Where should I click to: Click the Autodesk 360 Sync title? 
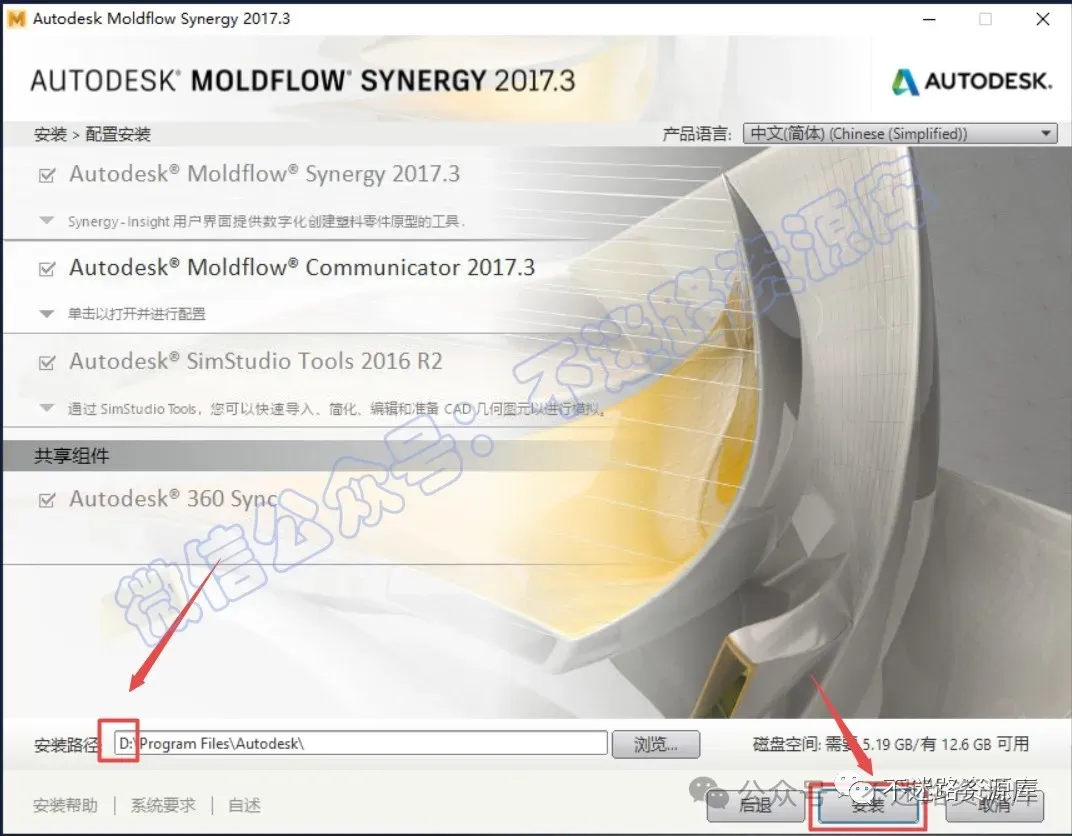[x=174, y=499]
